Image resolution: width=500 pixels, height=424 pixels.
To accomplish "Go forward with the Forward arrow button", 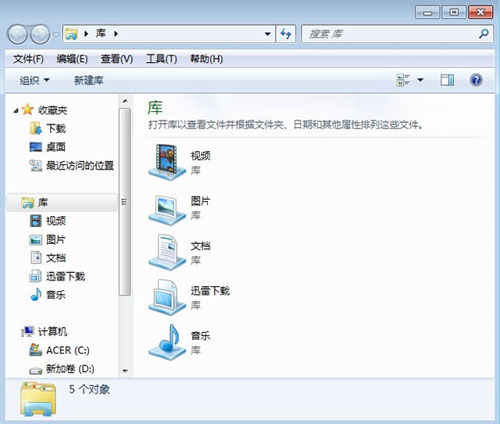I will (40, 34).
